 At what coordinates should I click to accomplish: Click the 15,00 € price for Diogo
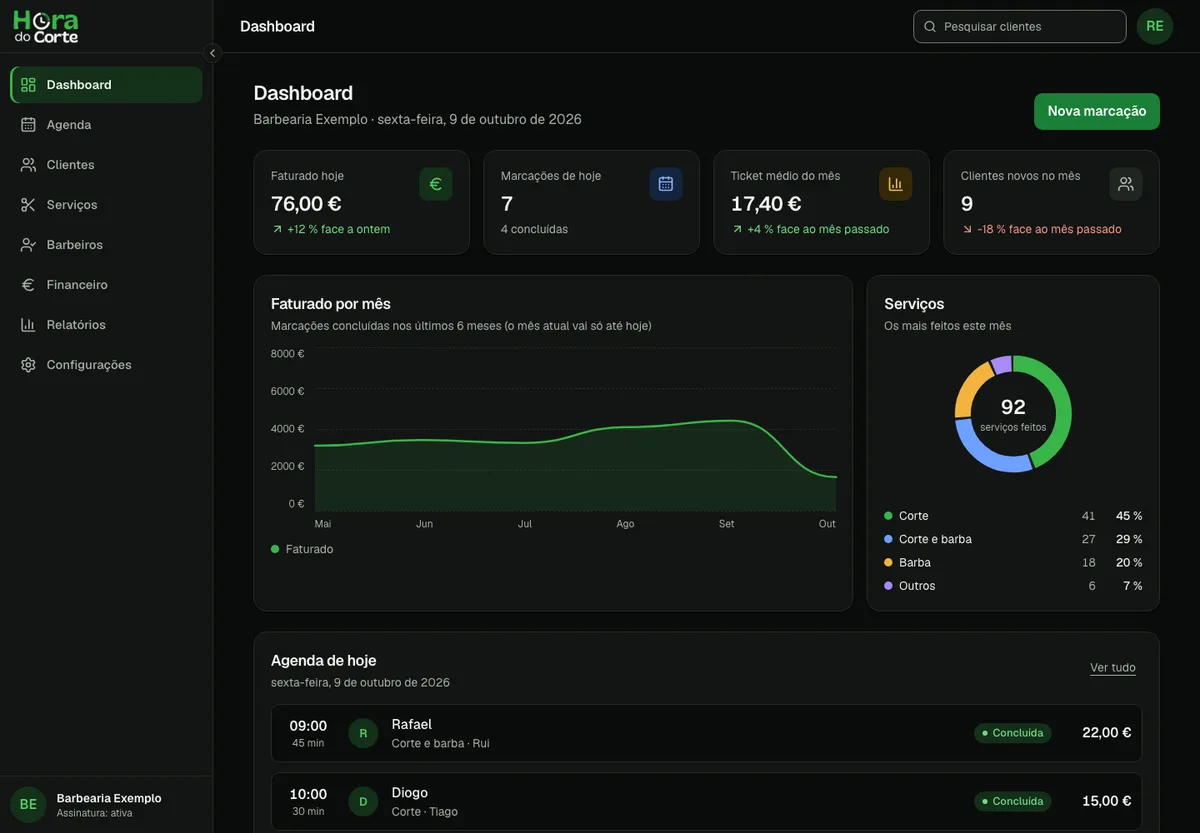(x=1107, y=801)
